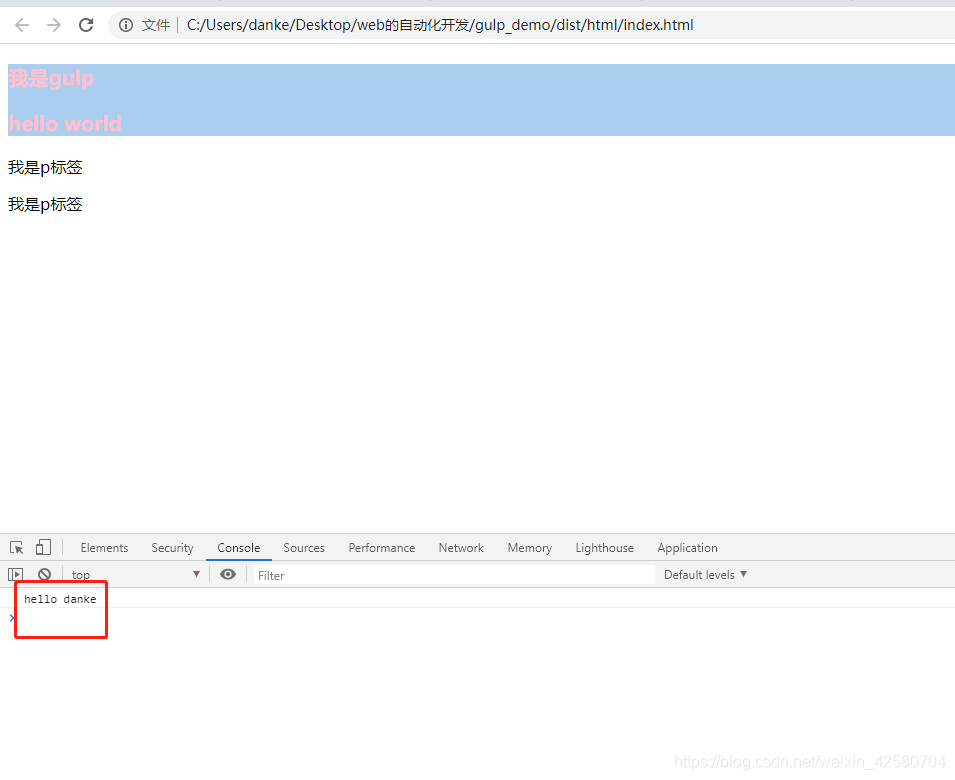Open the Network tab
This screenshot has width=955, height=780.
pyautogui.click(x=461, y=547)
